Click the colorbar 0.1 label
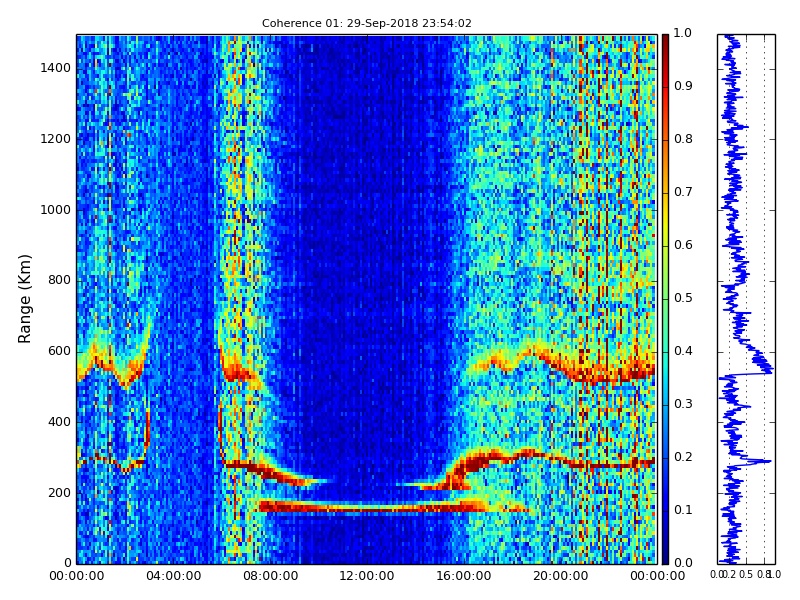The image size is (800, 600). click(683, 510)
